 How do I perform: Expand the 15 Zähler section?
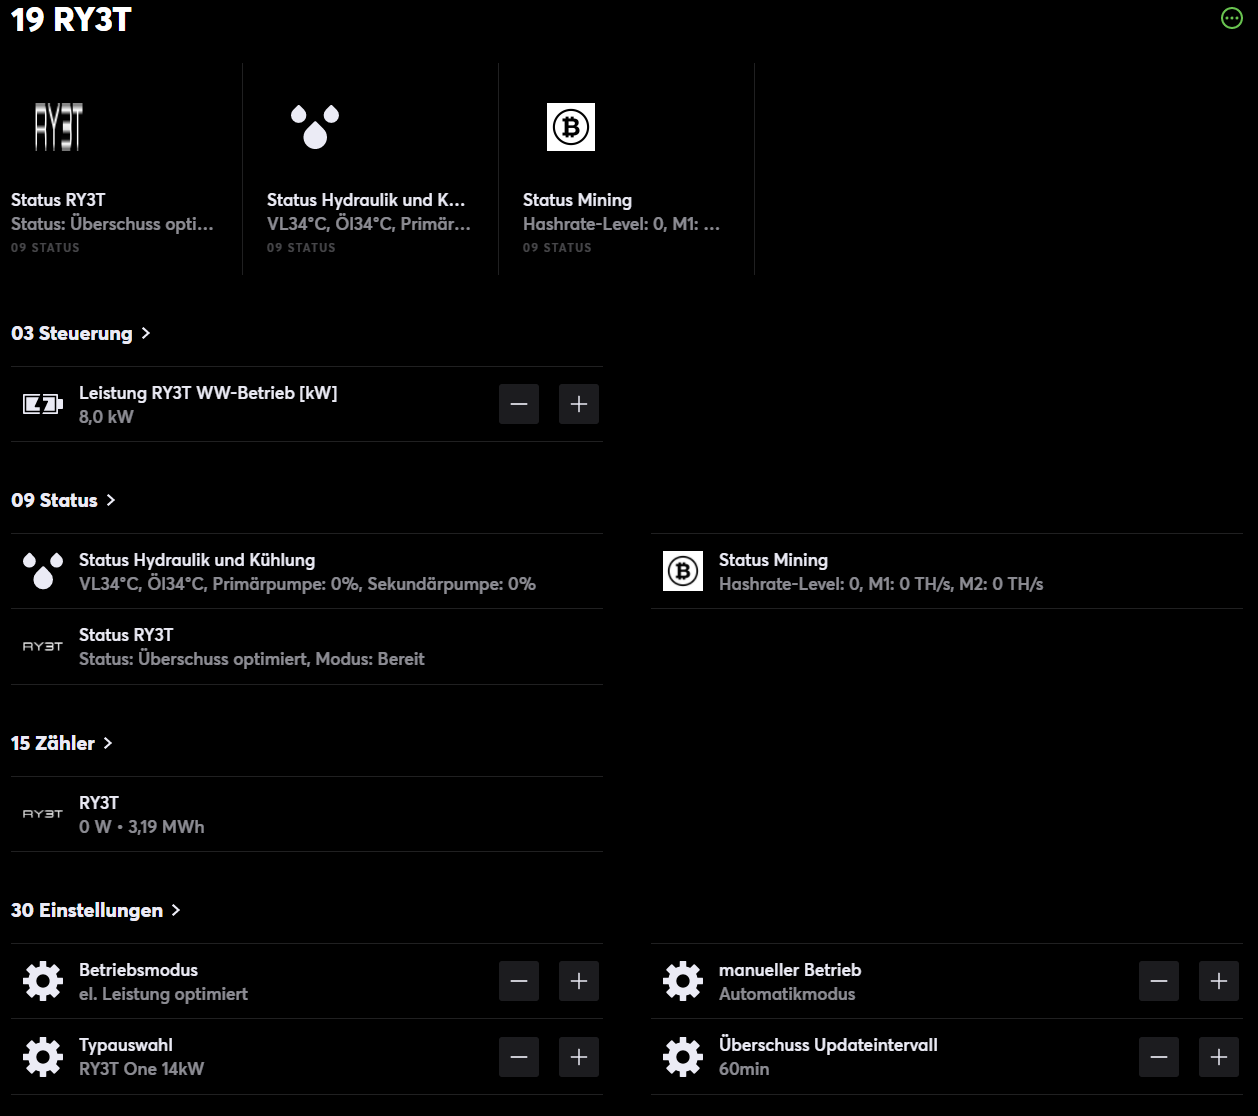tap(62, 743)
